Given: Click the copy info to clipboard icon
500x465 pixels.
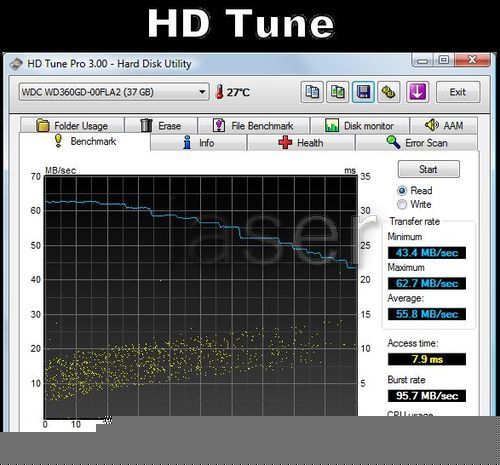Looking at the screenshot, I should click(x=312, y=92).
